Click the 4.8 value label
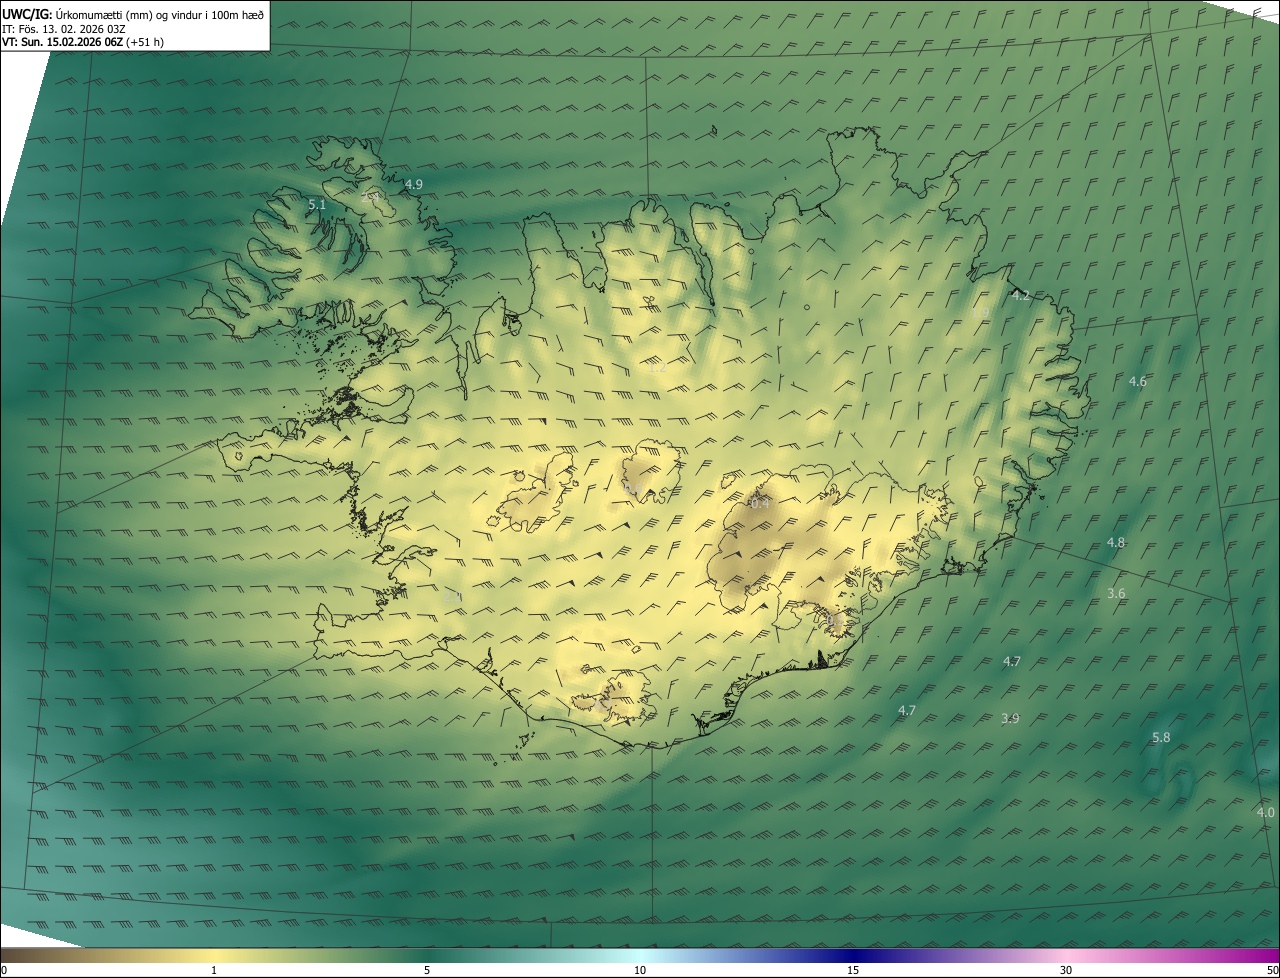Viewport: 1280px width, 978px height. pyautogui.click(x=1116, y=542)
